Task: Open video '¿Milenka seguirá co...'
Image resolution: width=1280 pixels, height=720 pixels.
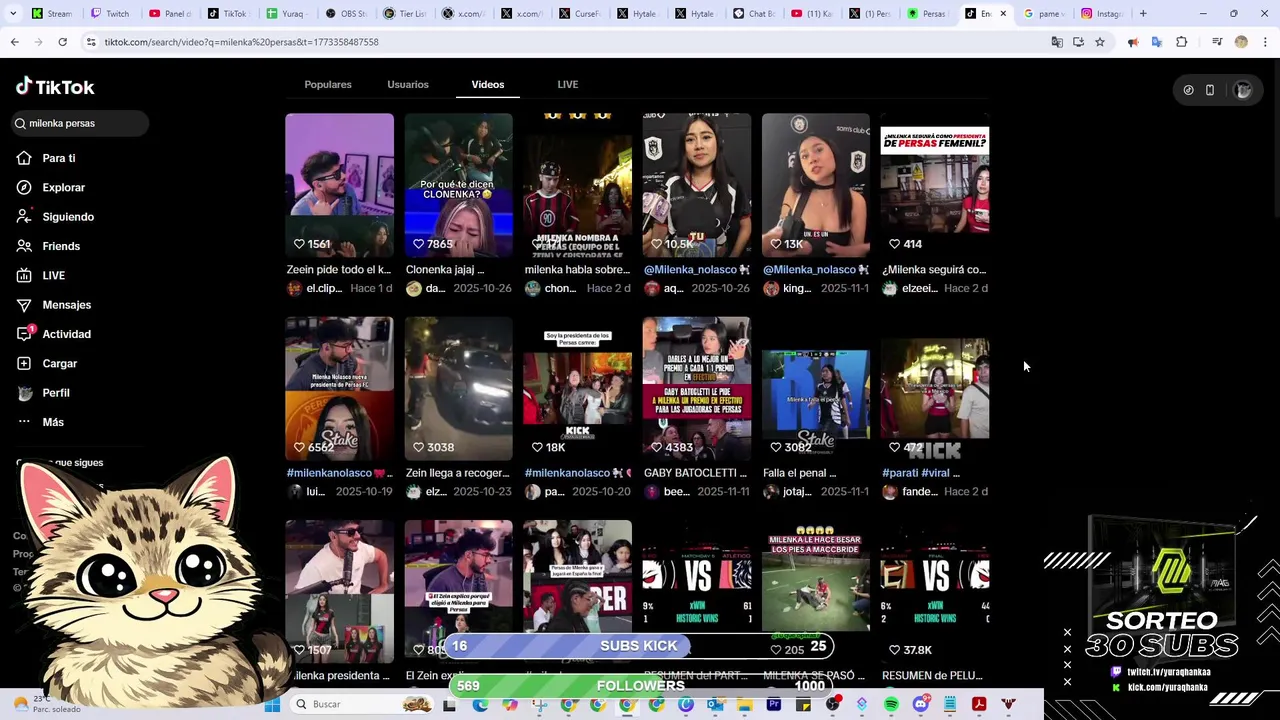Action: coord(934,185)
